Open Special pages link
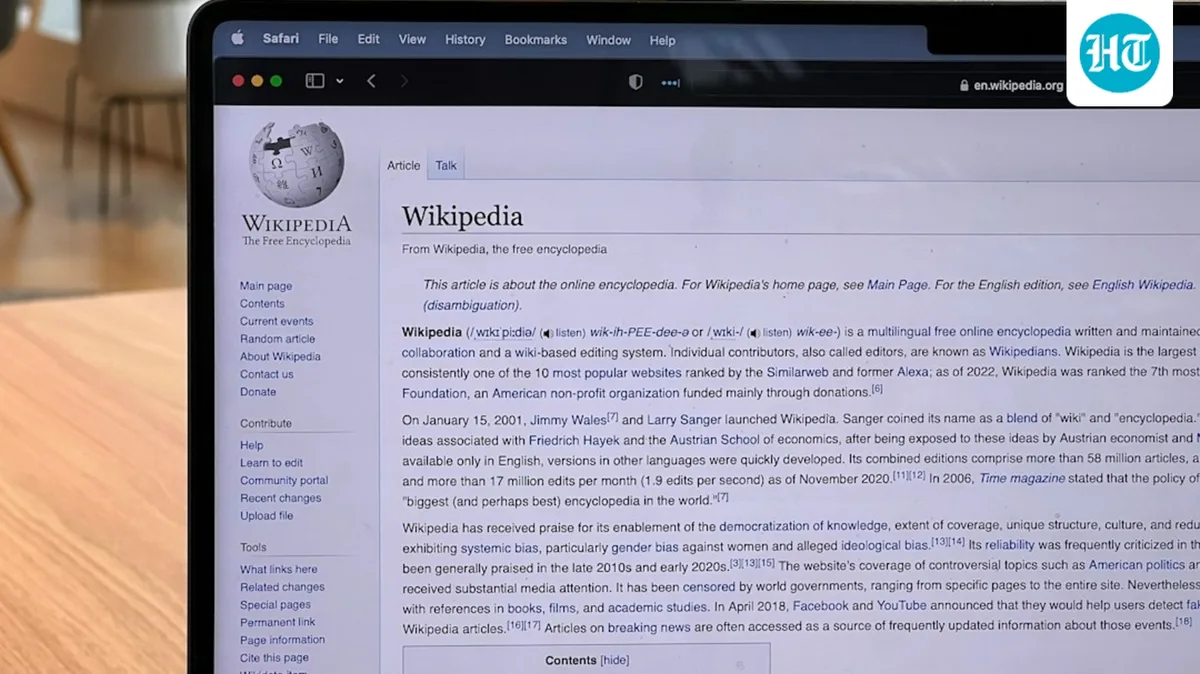 pyautogui.click(x=275, y=605)
